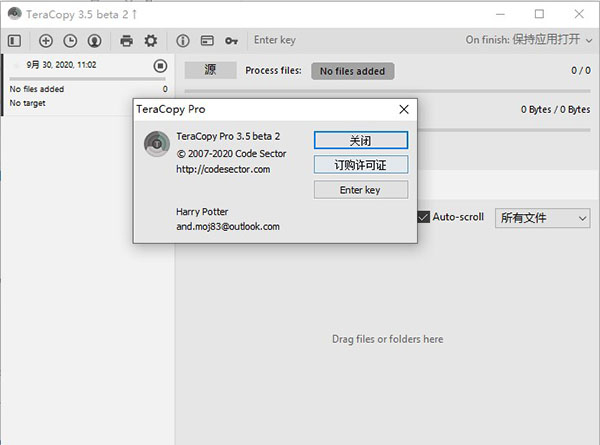Click the info circle icon

coord(183,41)
